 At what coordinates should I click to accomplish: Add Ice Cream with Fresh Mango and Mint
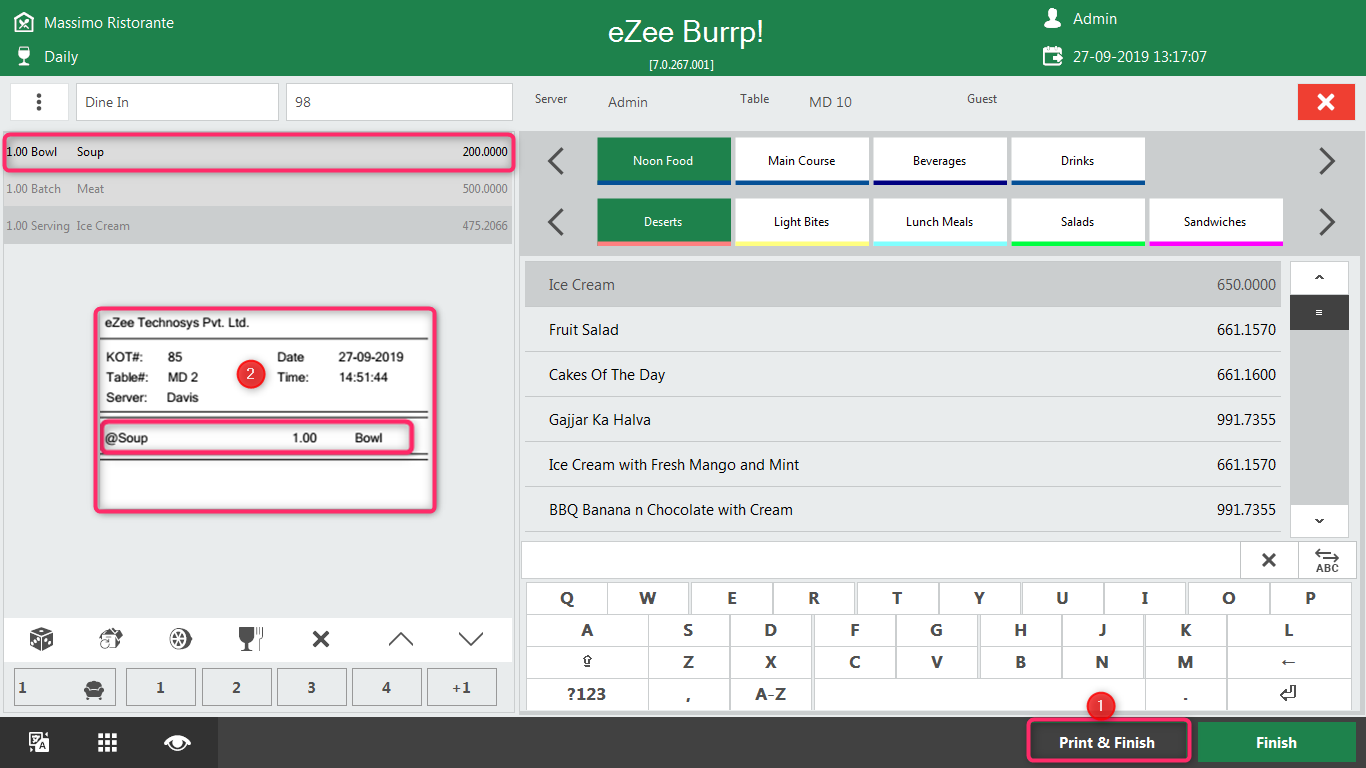tap(904, 465)
